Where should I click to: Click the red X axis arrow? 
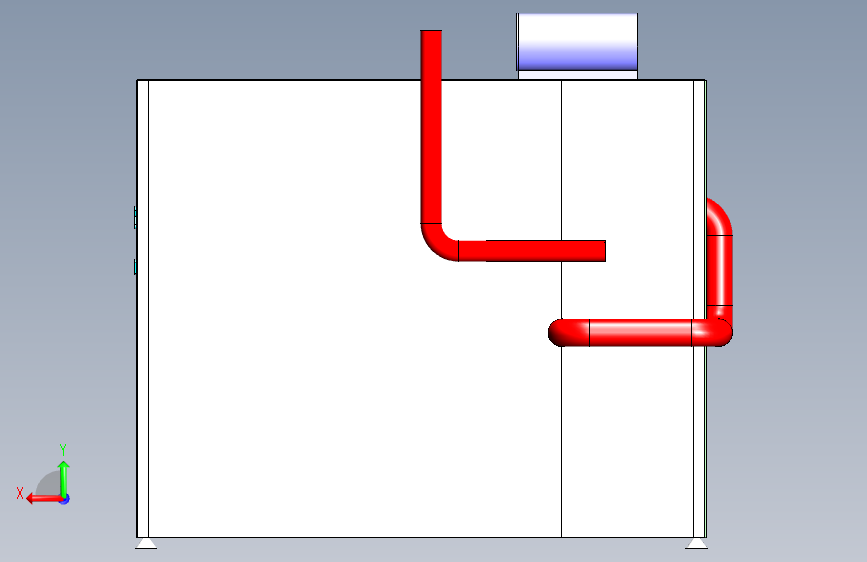[x=44, y=499]
